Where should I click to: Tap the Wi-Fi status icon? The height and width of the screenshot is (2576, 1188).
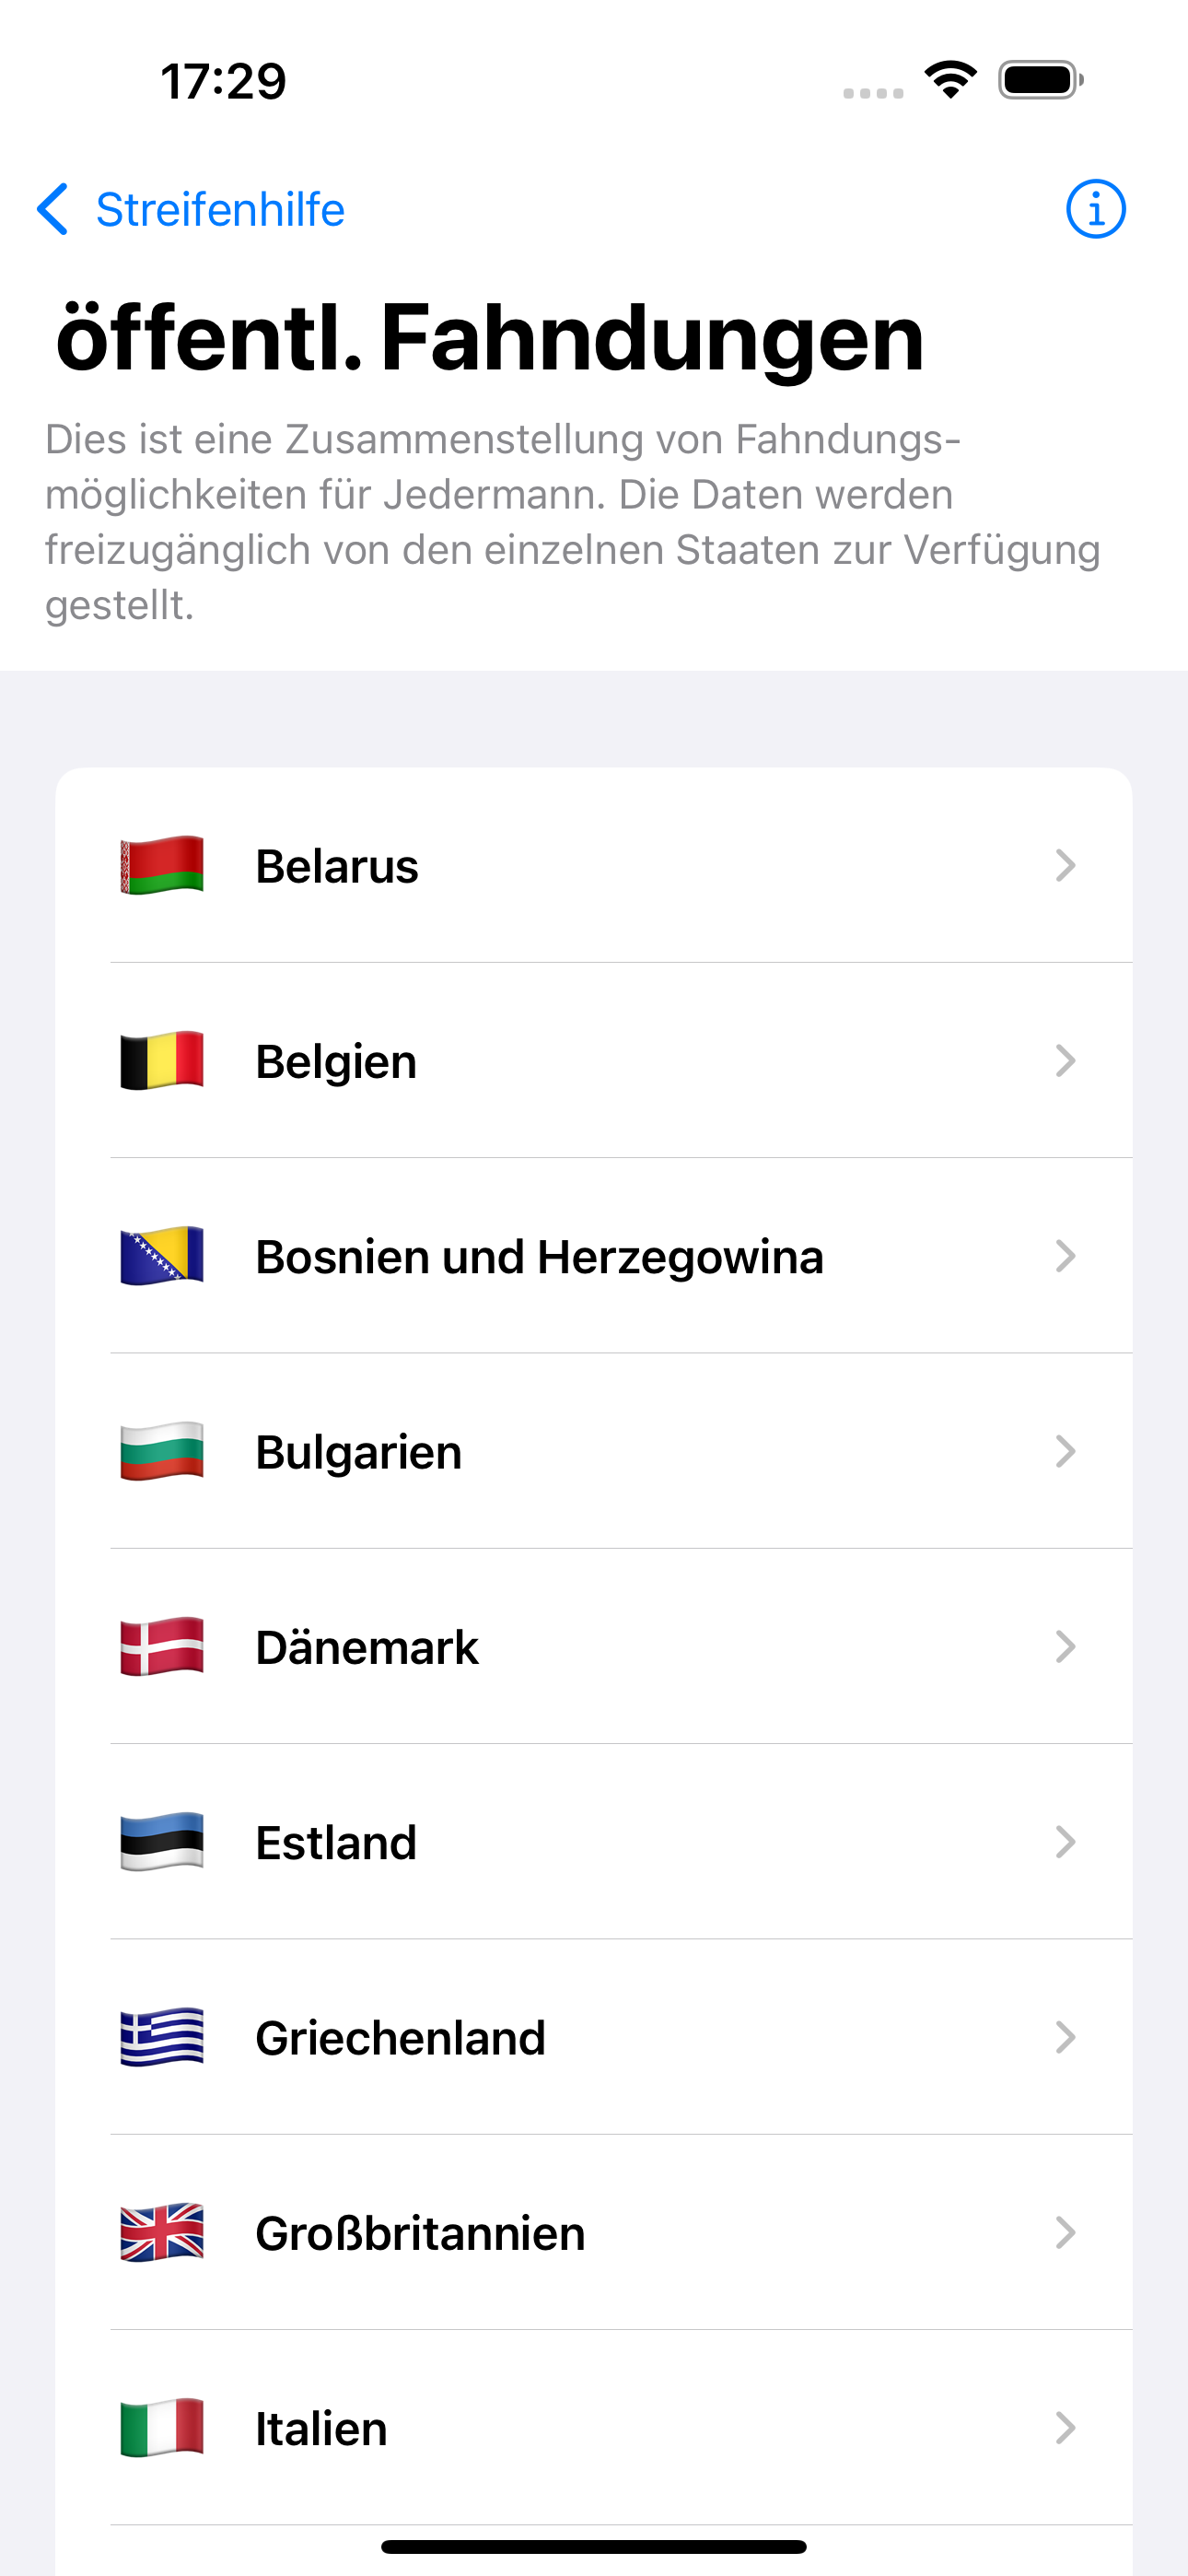(950, 80)
